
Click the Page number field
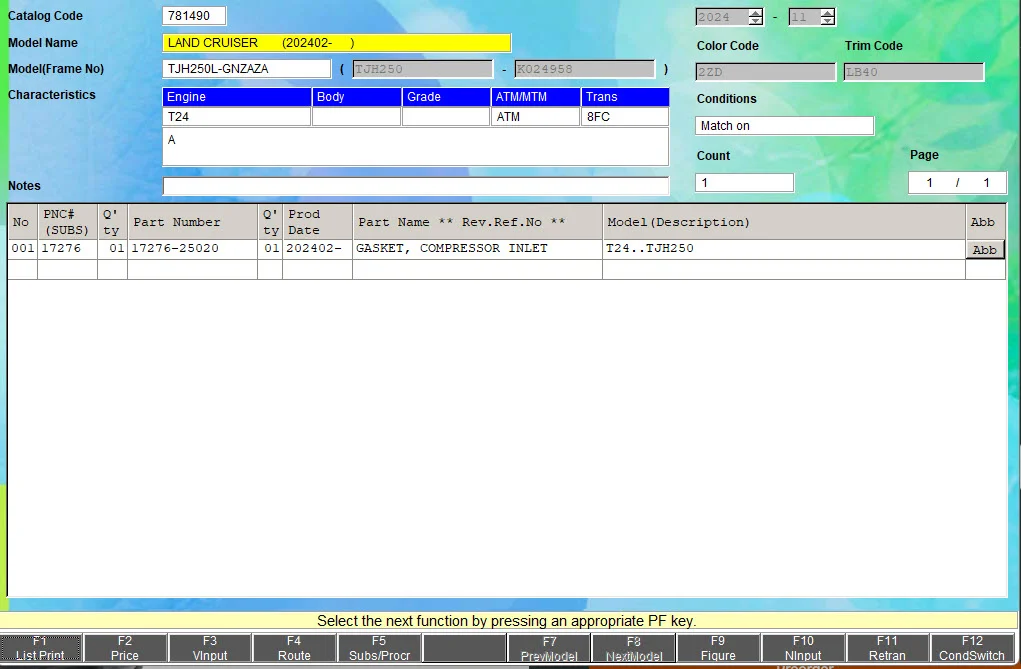957,182
